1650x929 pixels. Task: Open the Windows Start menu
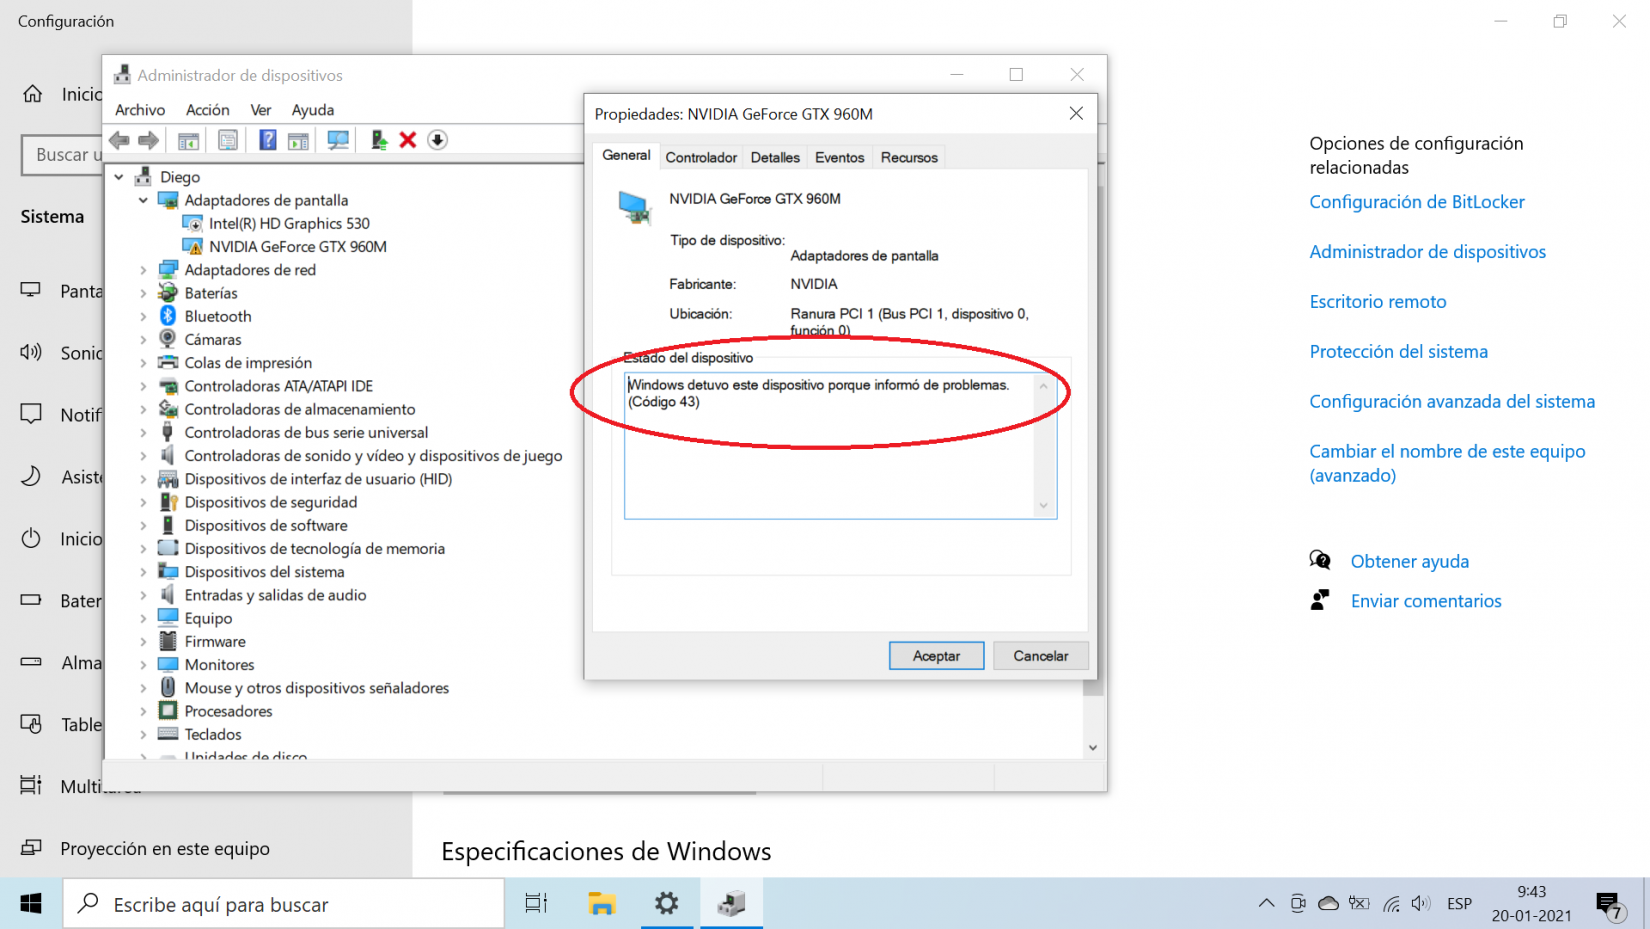(31, 904)
